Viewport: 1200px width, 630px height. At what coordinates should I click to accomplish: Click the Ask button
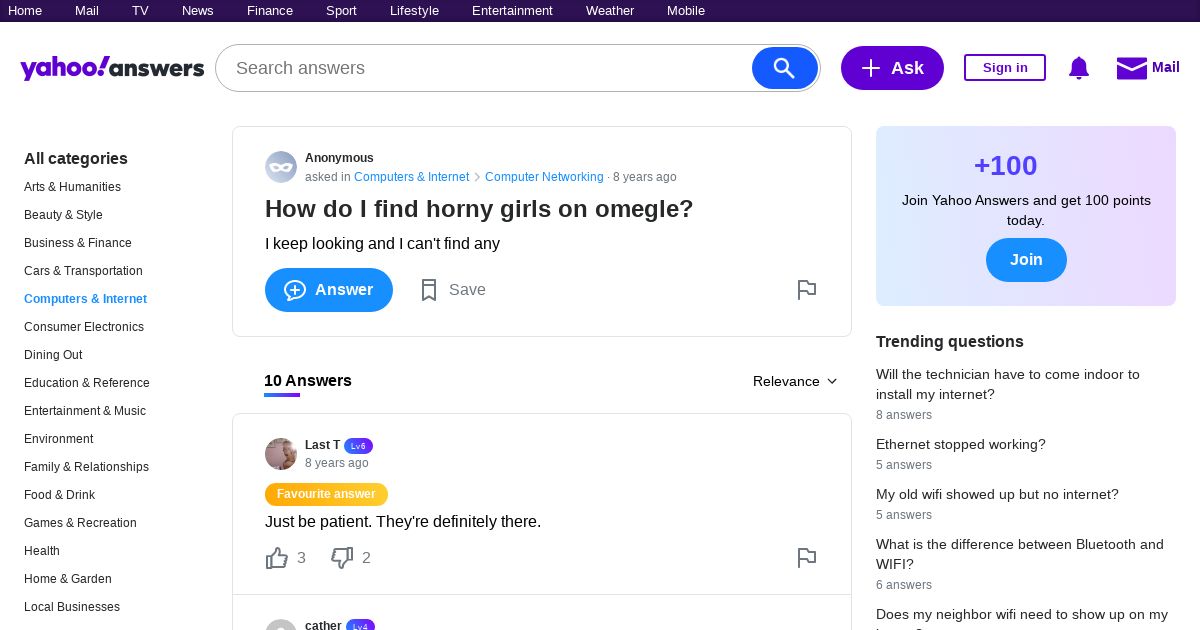pyautogui.click(x=892, y=68)
